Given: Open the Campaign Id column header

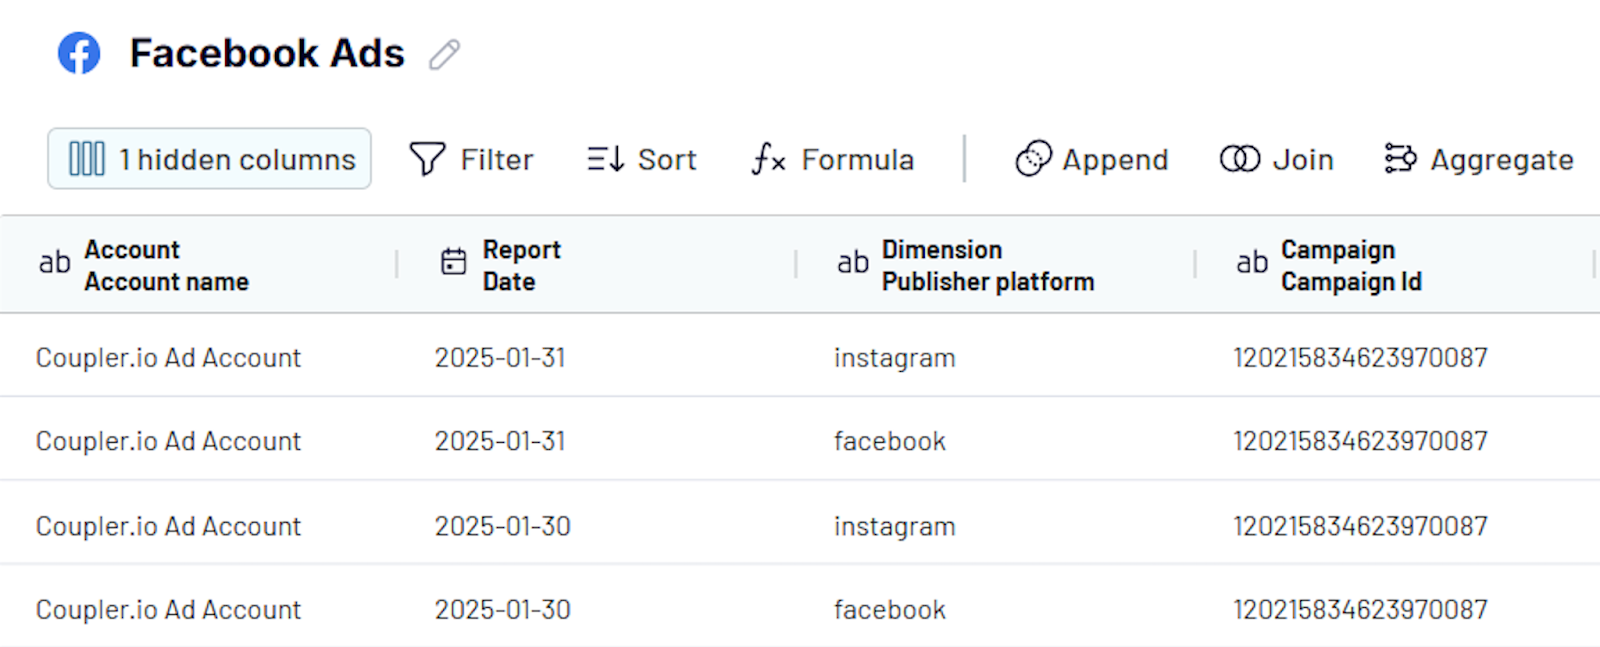Looking at the screenshot, I should [x=1350, y=265].
